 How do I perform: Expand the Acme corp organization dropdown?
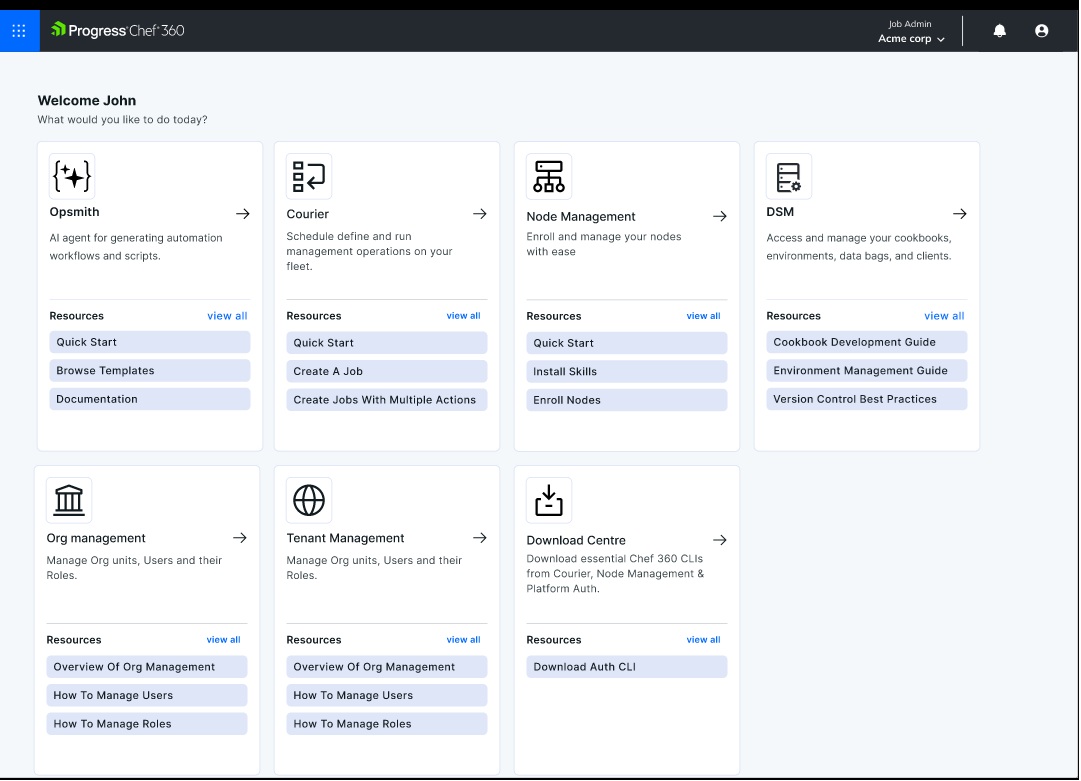click(911, 39)
